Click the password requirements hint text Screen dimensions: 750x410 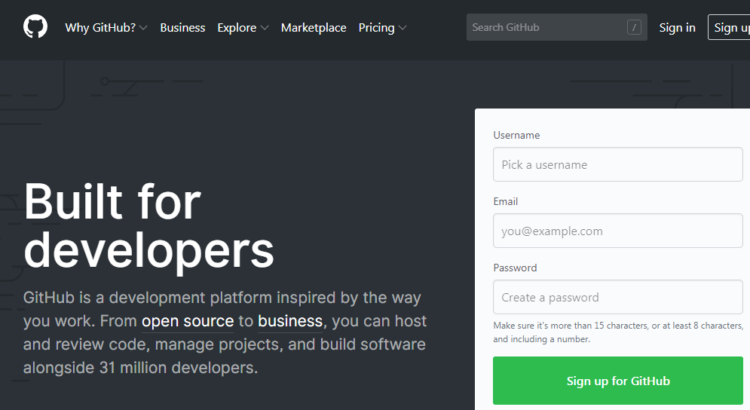pos(618,332)
